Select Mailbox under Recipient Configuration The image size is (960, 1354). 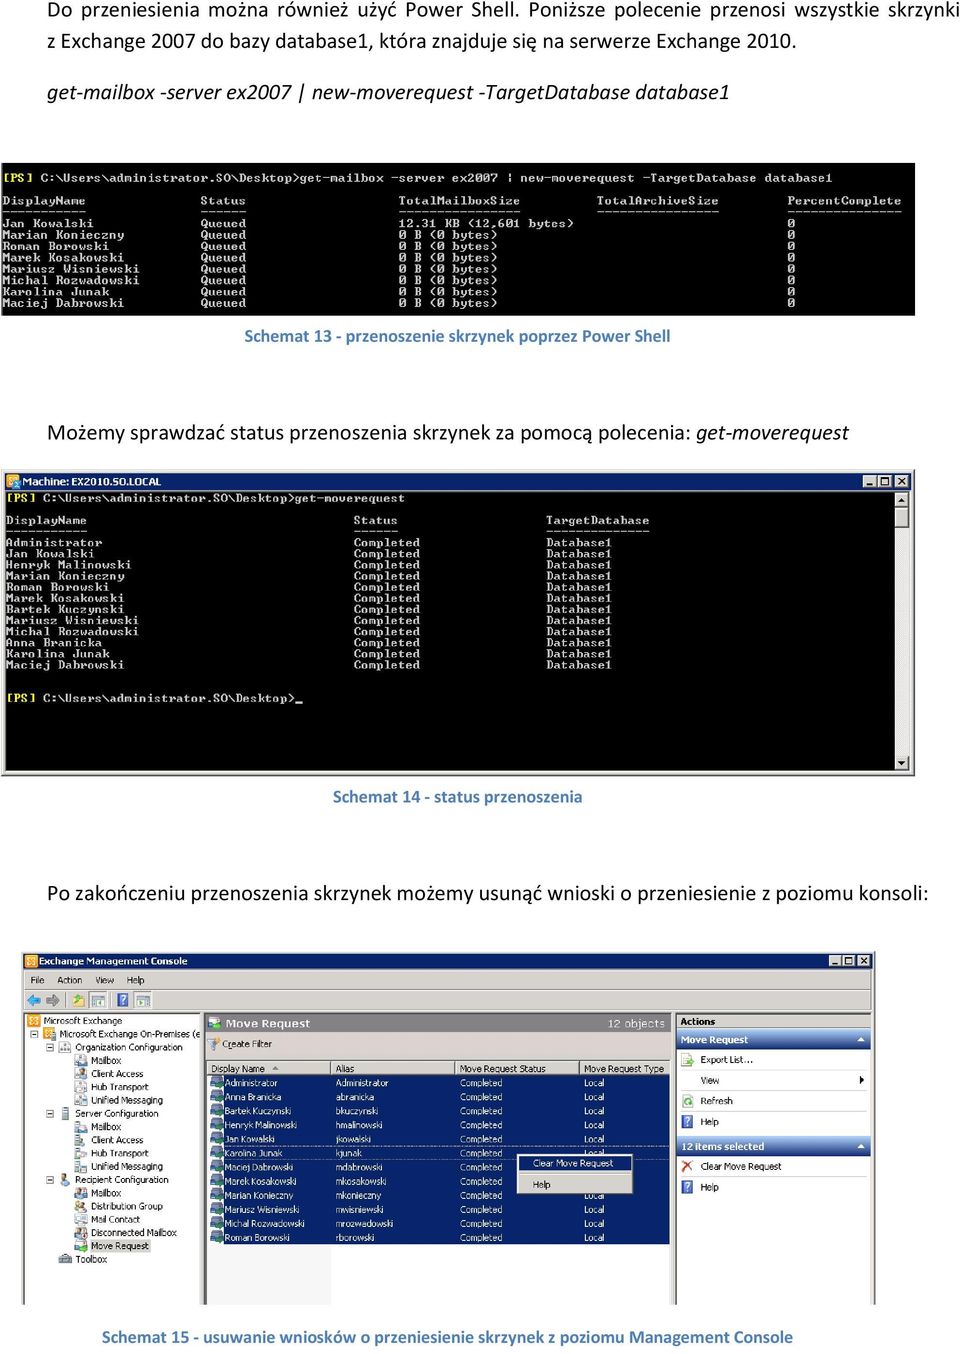tap(106, 1193)
